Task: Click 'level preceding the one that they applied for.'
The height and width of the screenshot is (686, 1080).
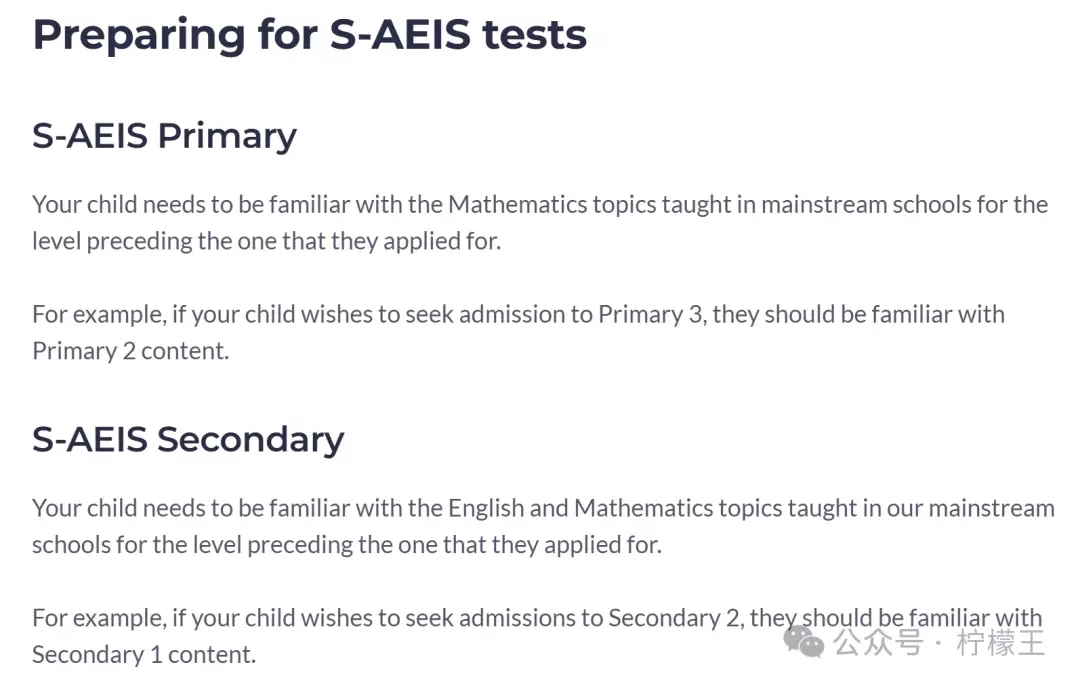Action: (x=267, y=241)
